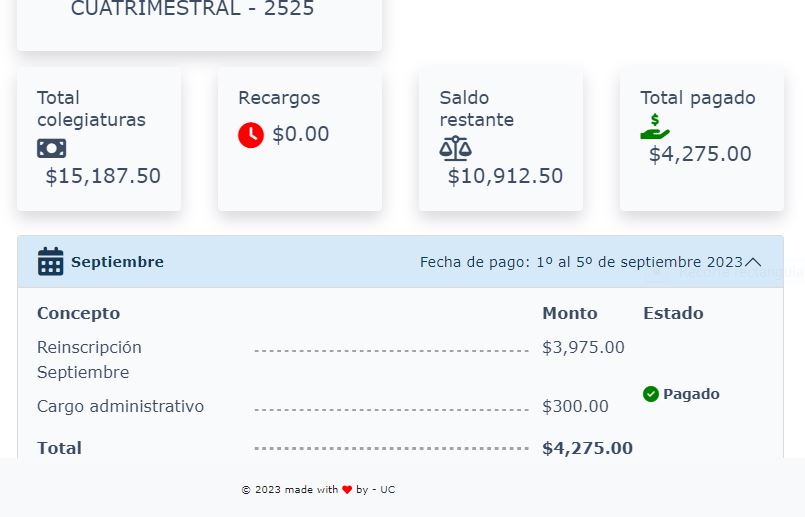Click the red clock icon in Recargos
805x517 pixels.
tap(251, 135)
